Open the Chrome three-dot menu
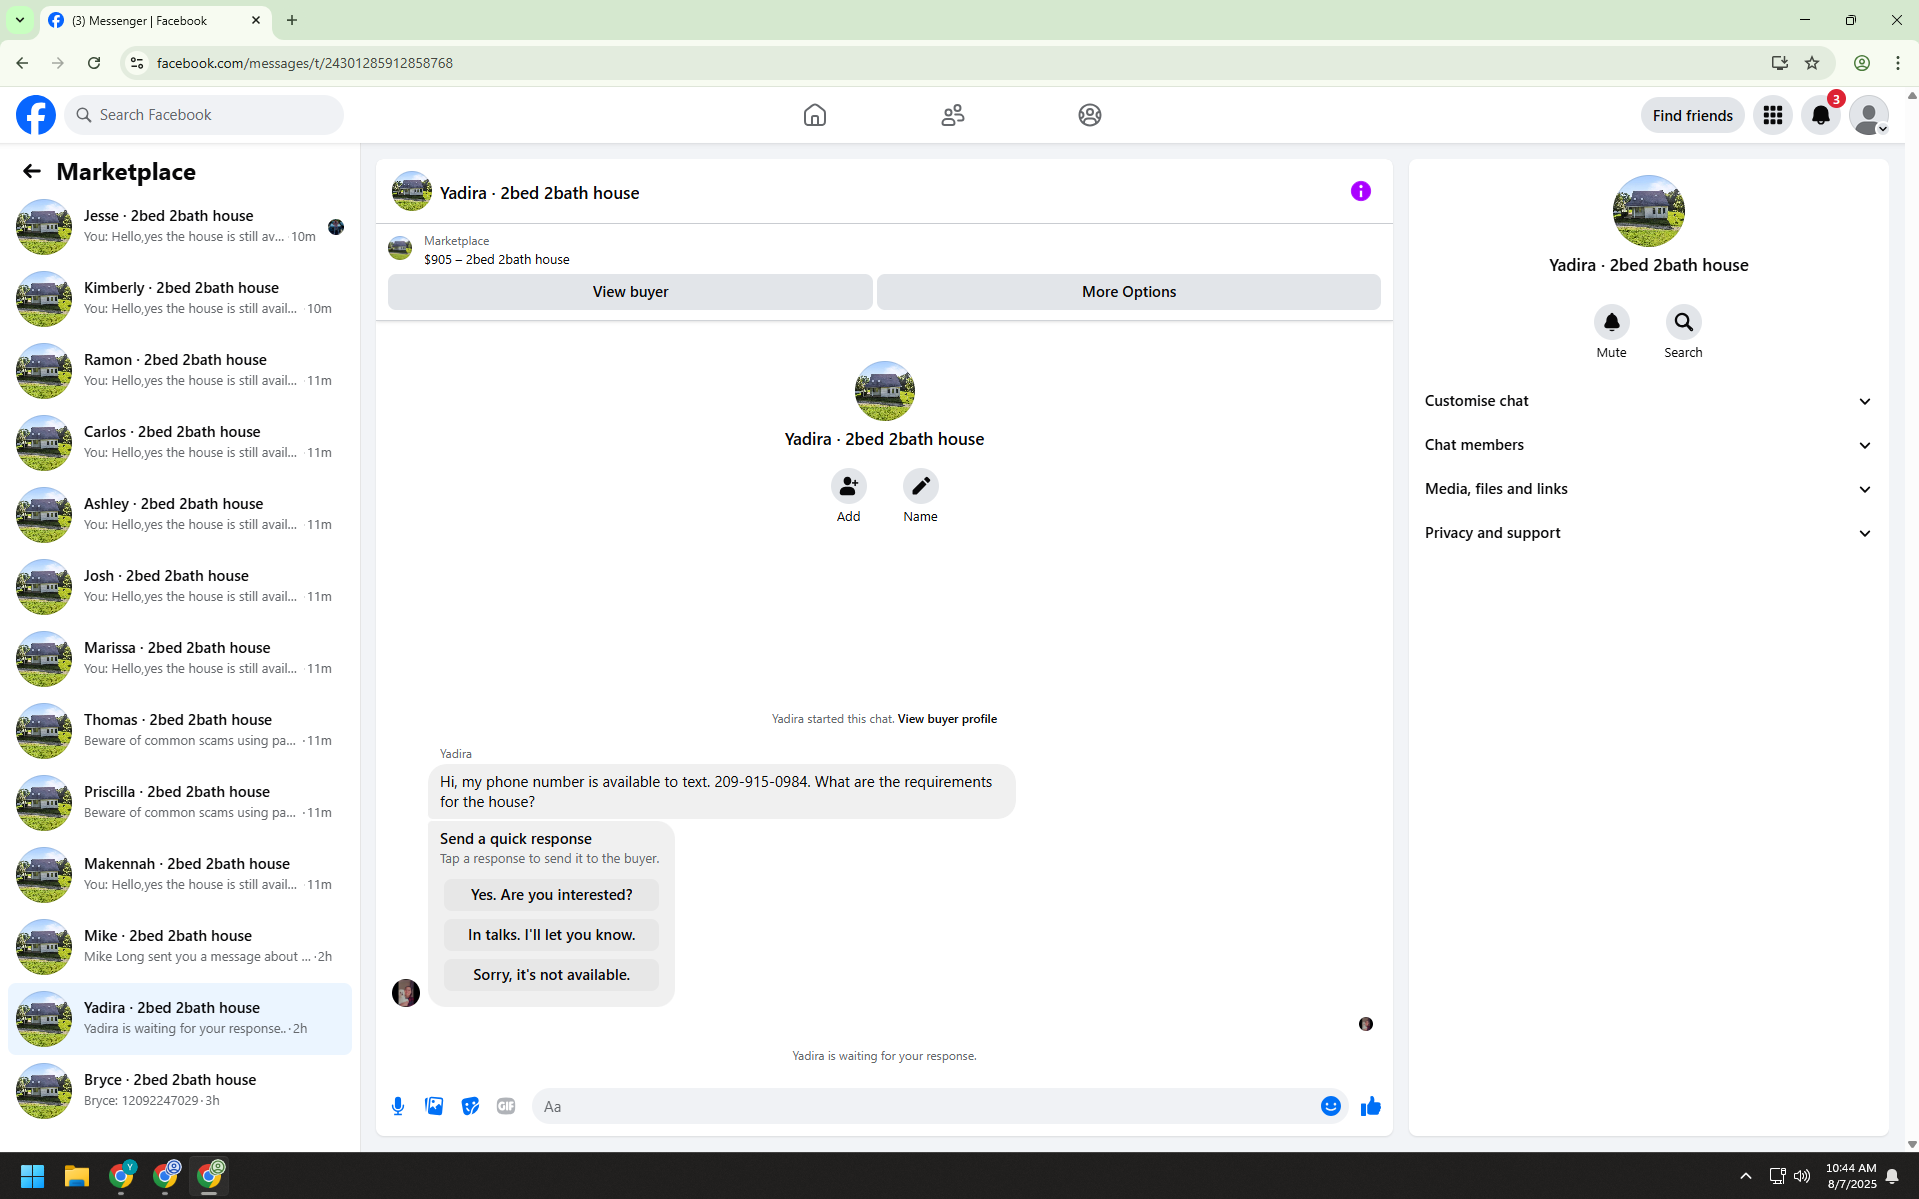The width and height of the screenshot is (1919, 1199). pyautogui.click(x=1898, y=63)
